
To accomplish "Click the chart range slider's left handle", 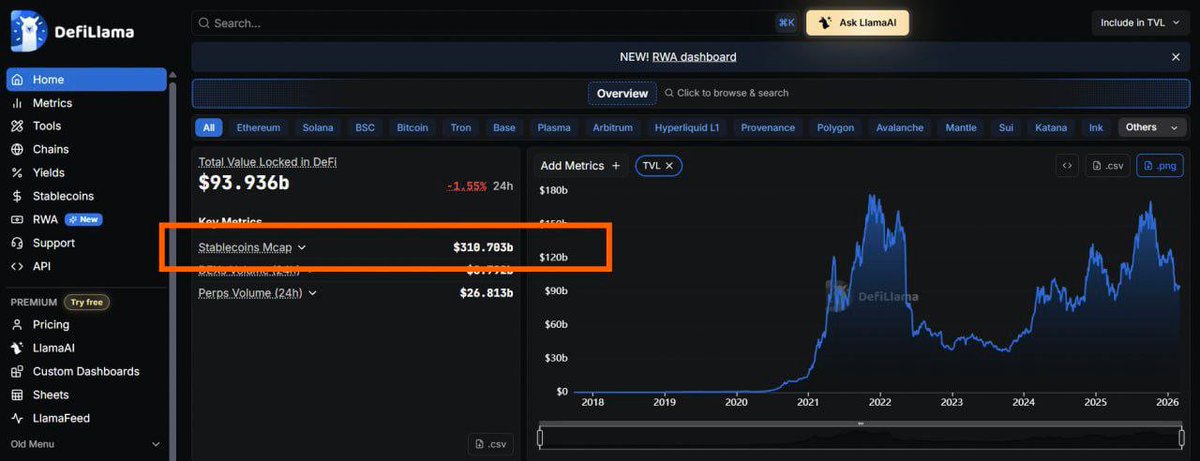I will (x=540, y=438).
